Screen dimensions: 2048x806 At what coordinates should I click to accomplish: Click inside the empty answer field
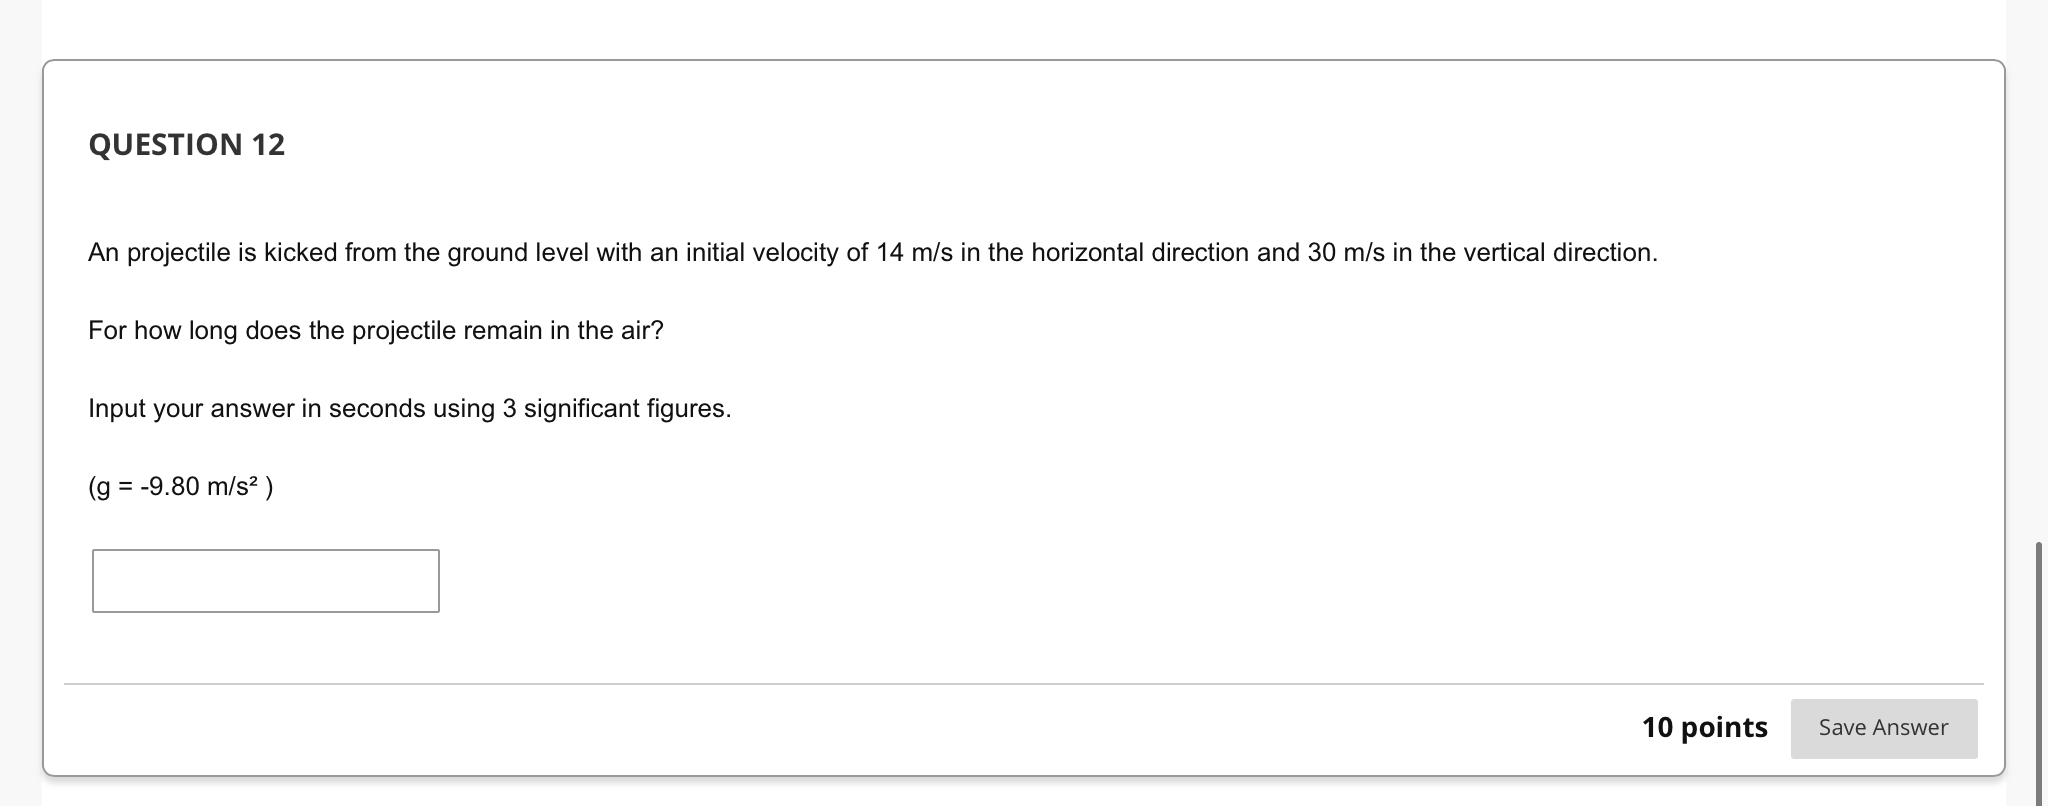[265, 580]
